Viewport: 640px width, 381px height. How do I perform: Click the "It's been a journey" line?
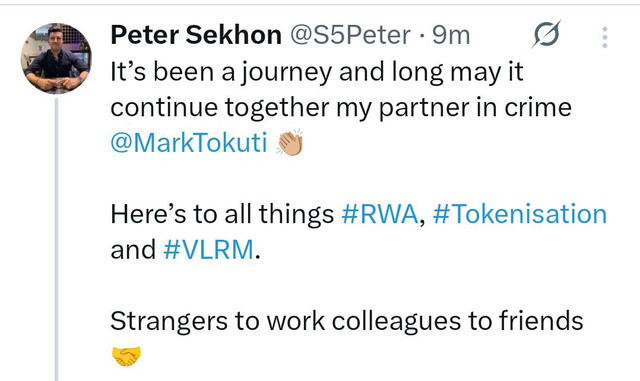point(317,72)
